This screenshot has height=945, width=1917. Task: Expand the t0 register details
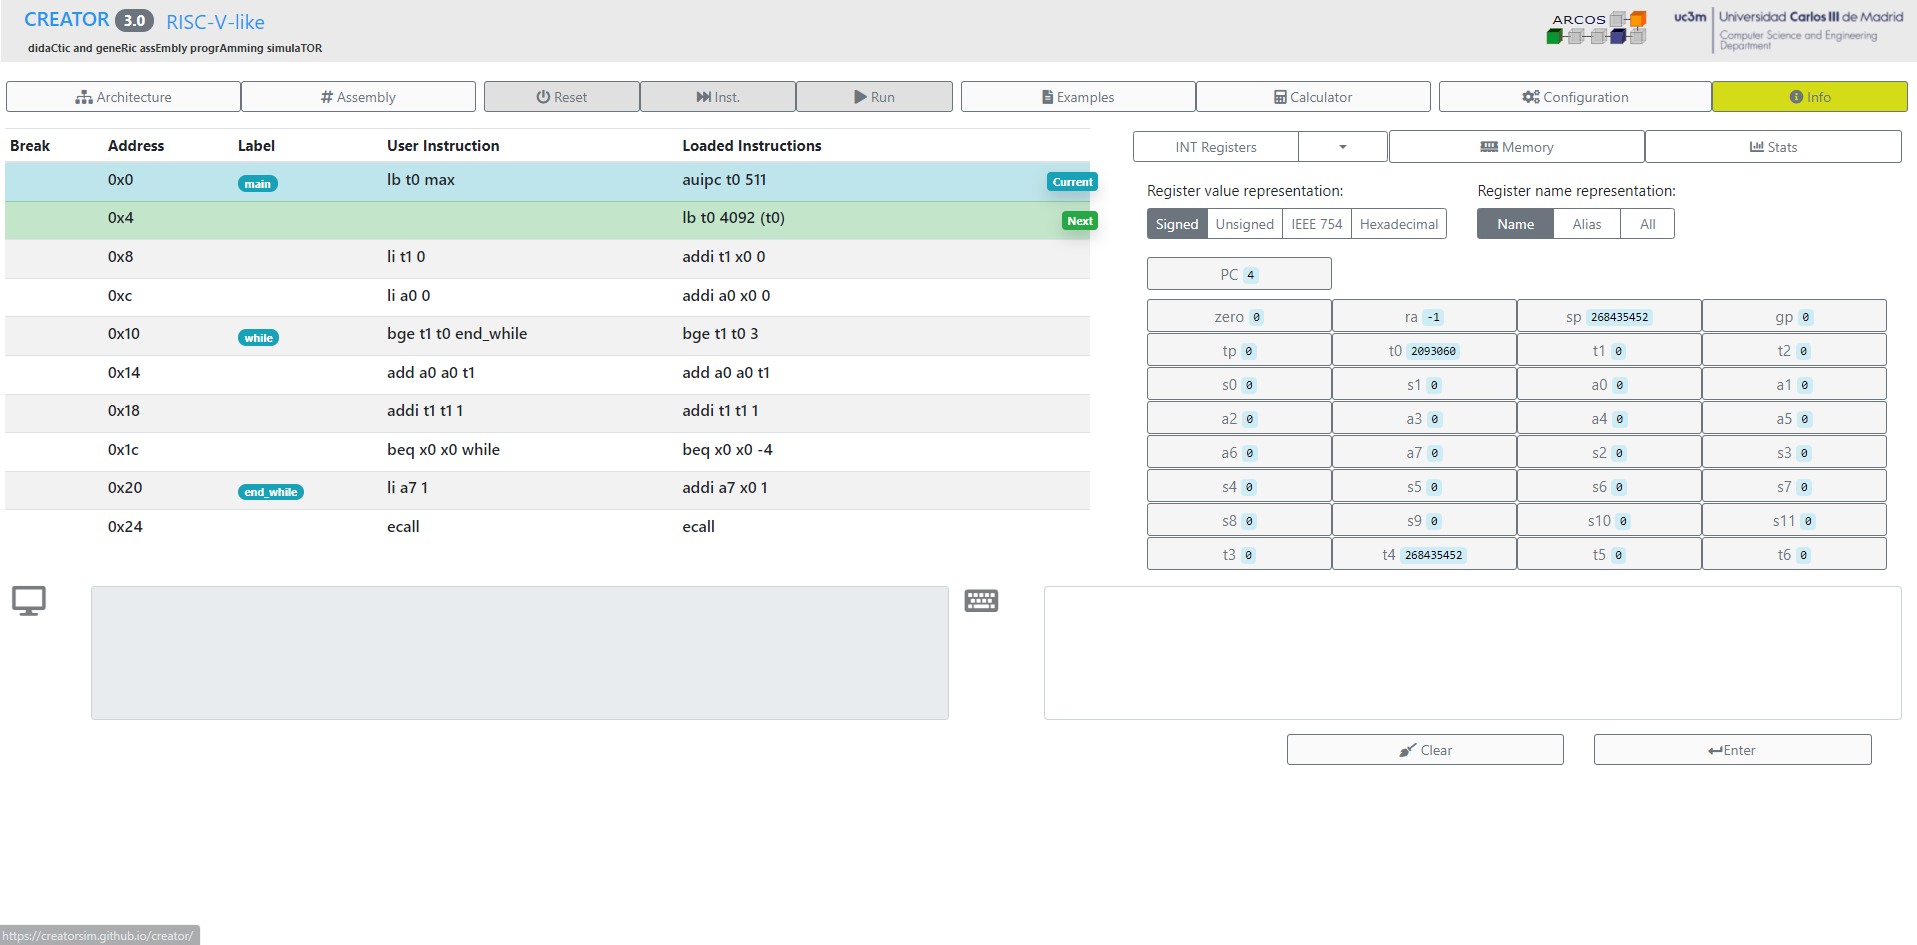tap(1423, 351)
